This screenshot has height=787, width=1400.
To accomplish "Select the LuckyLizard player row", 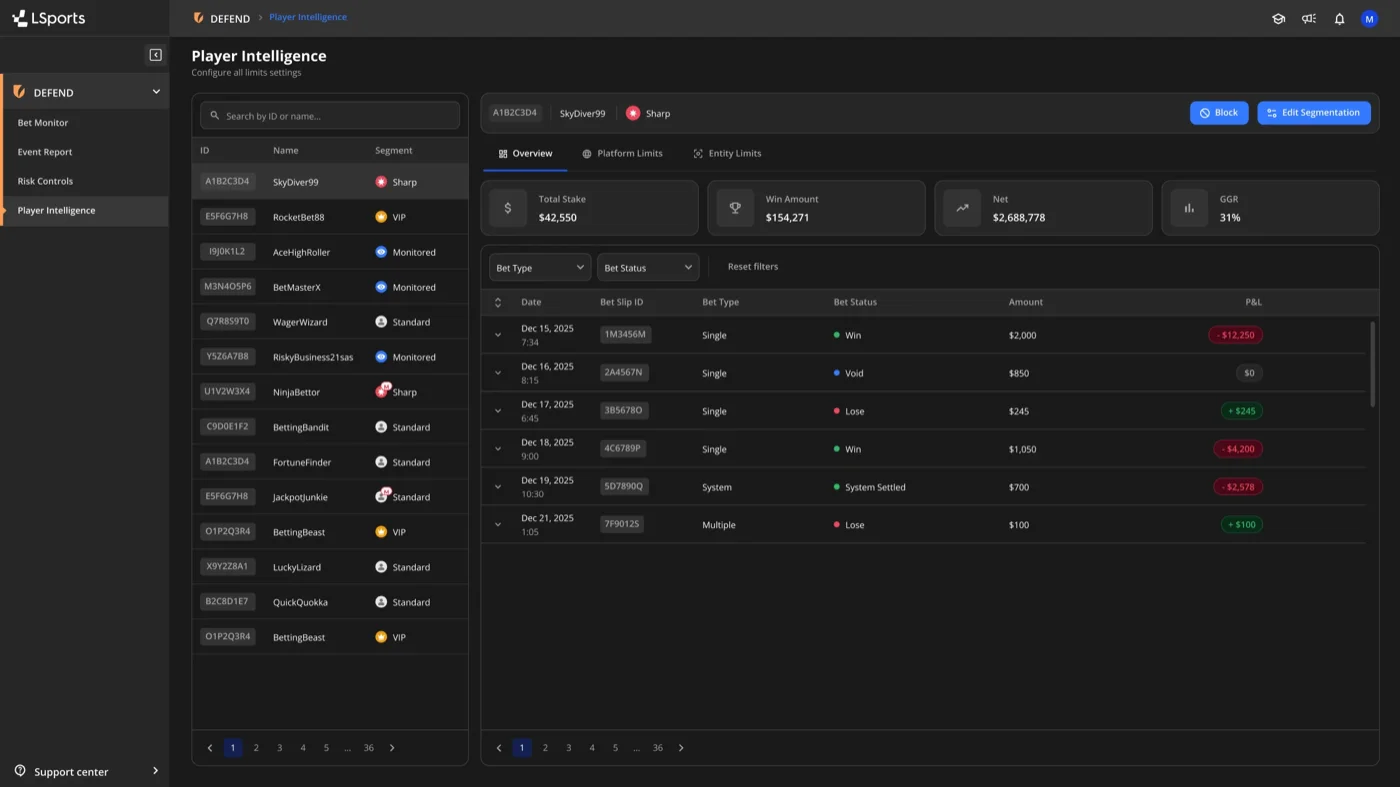I will click(330, 567).
